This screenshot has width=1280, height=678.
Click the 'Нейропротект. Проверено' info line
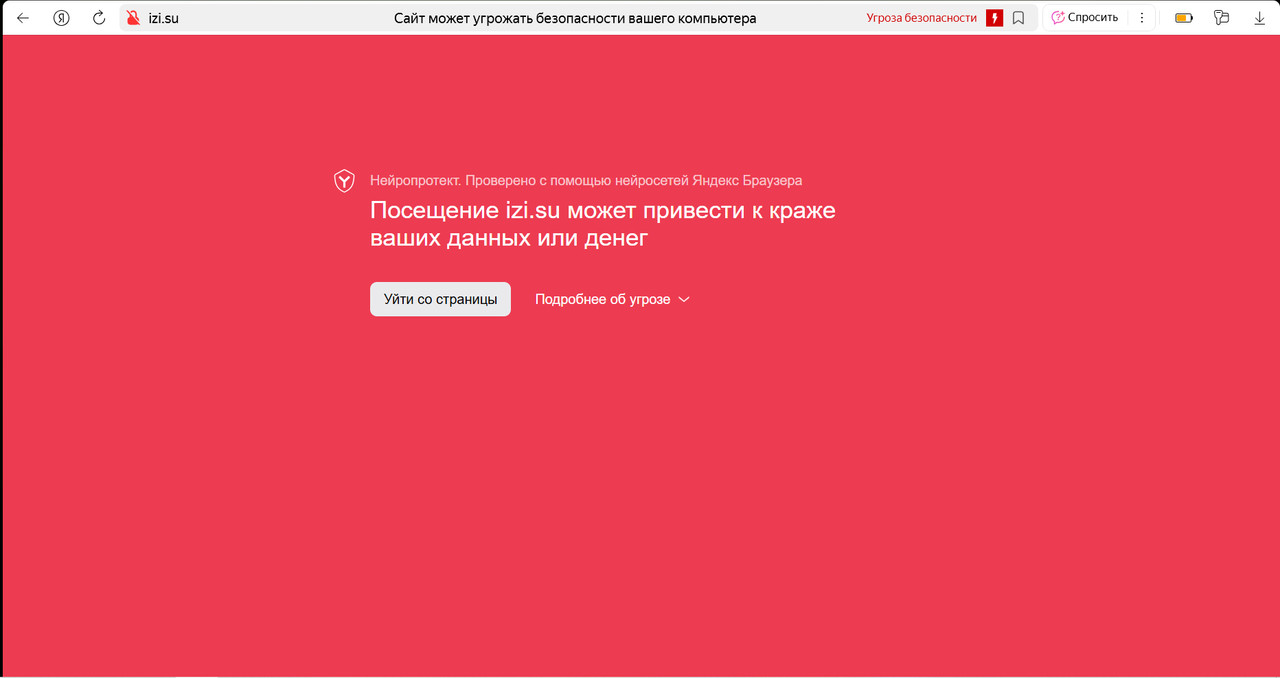point(586,181)
